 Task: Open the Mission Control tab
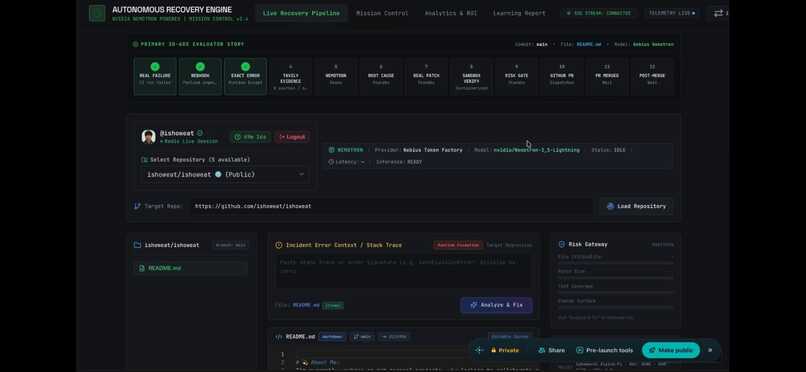pyautogui.click(x=382, y=13)
